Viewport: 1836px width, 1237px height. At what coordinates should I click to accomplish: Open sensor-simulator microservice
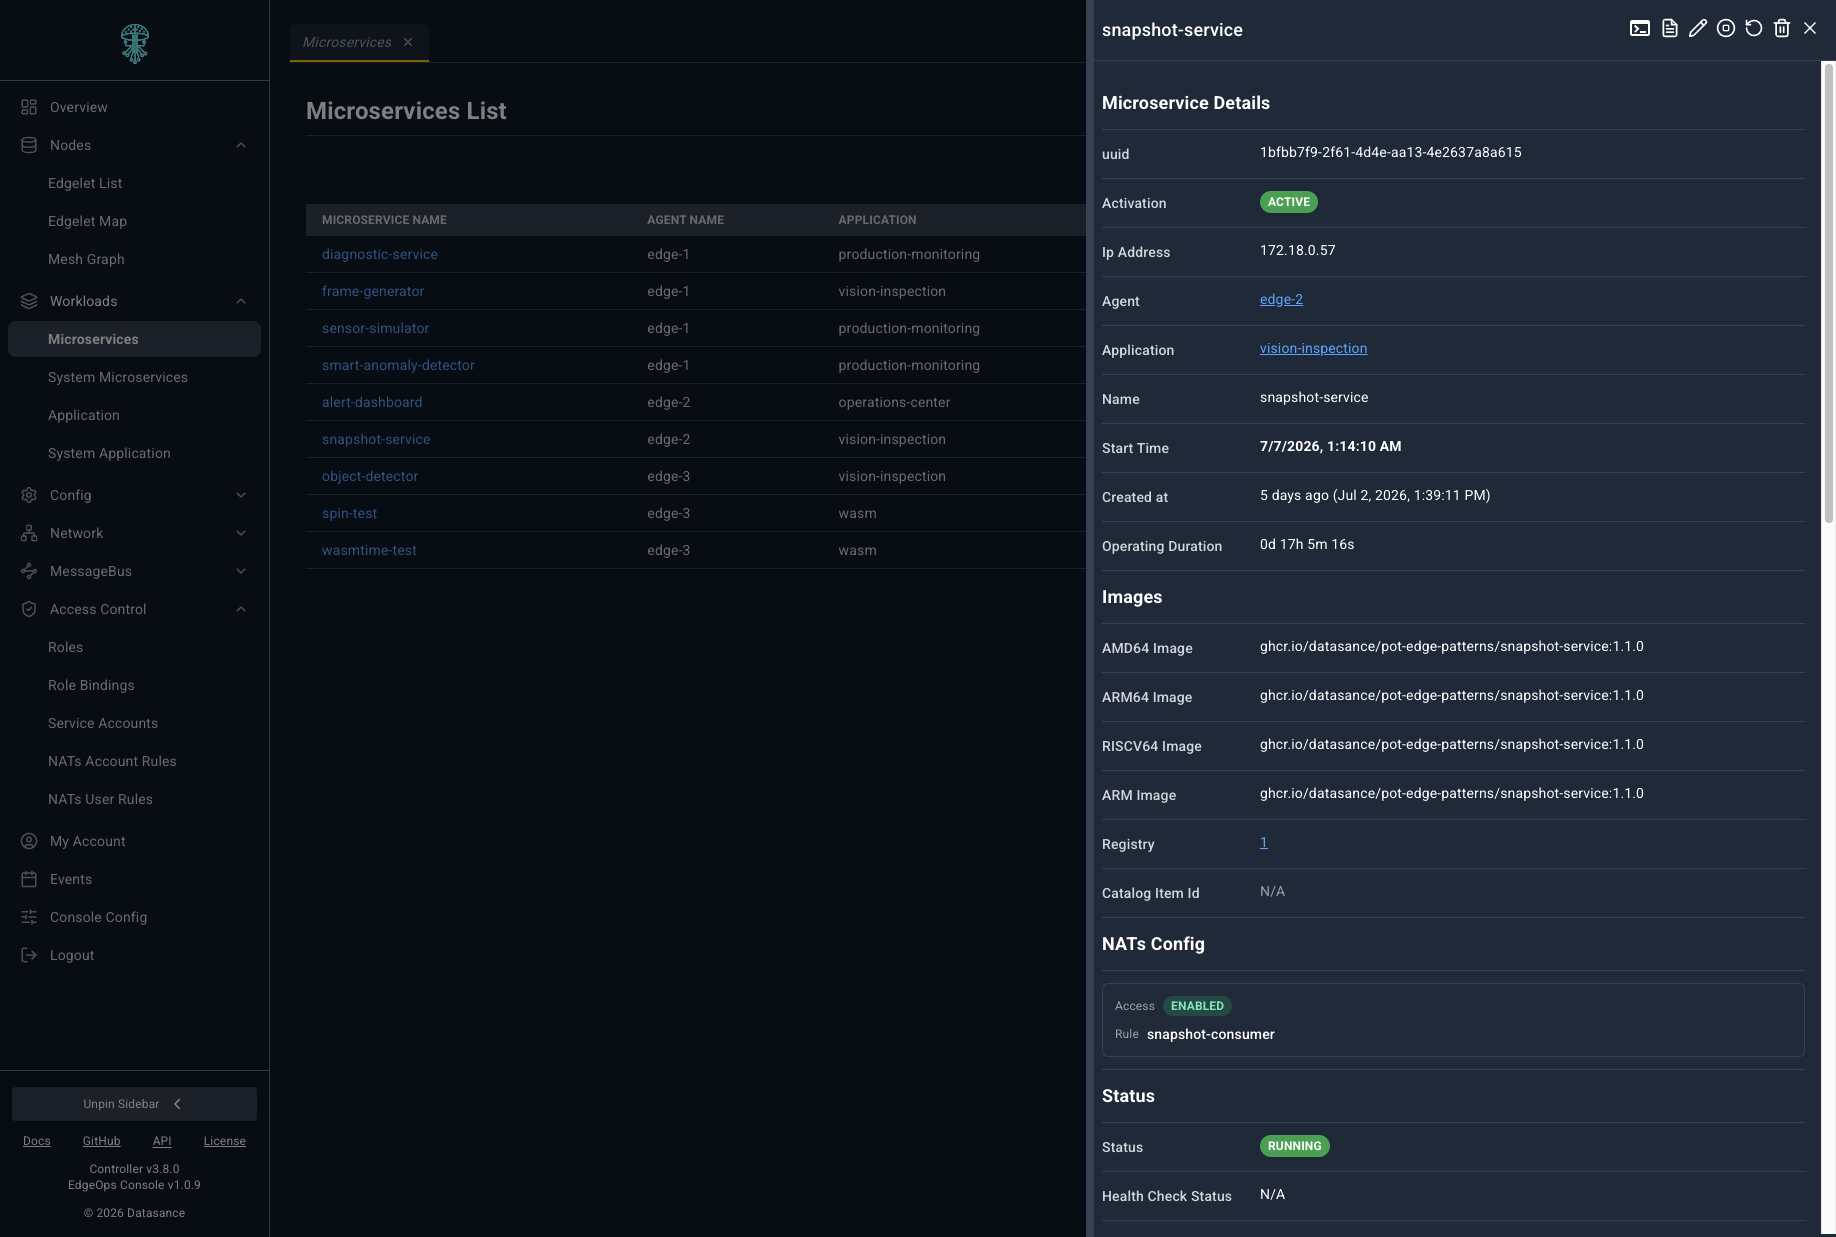pos(375,328)
